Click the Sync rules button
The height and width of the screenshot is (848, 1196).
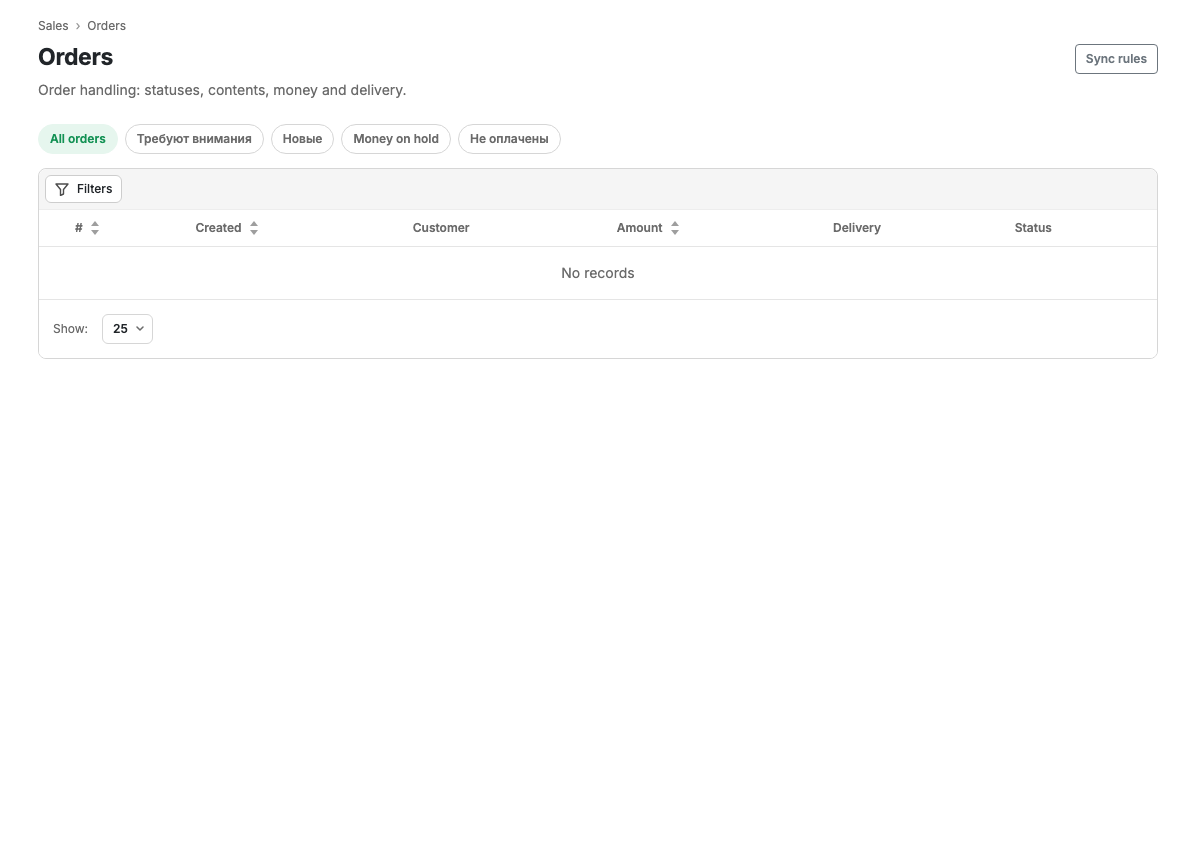point(1116,59)
